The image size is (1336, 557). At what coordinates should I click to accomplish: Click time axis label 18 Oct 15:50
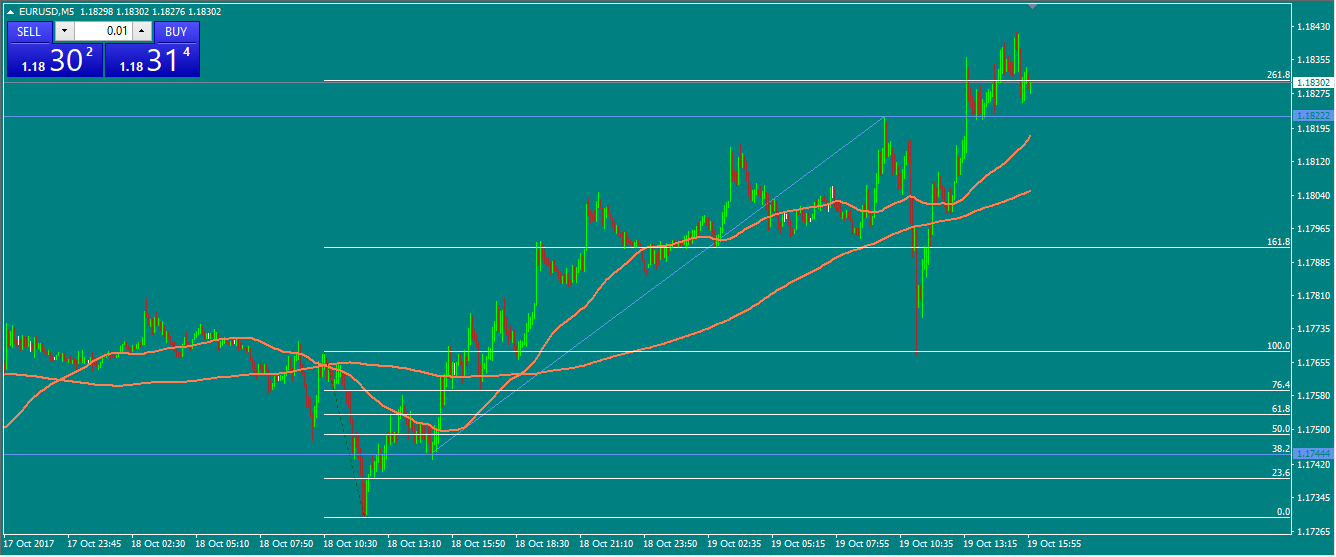click(478, 545)
